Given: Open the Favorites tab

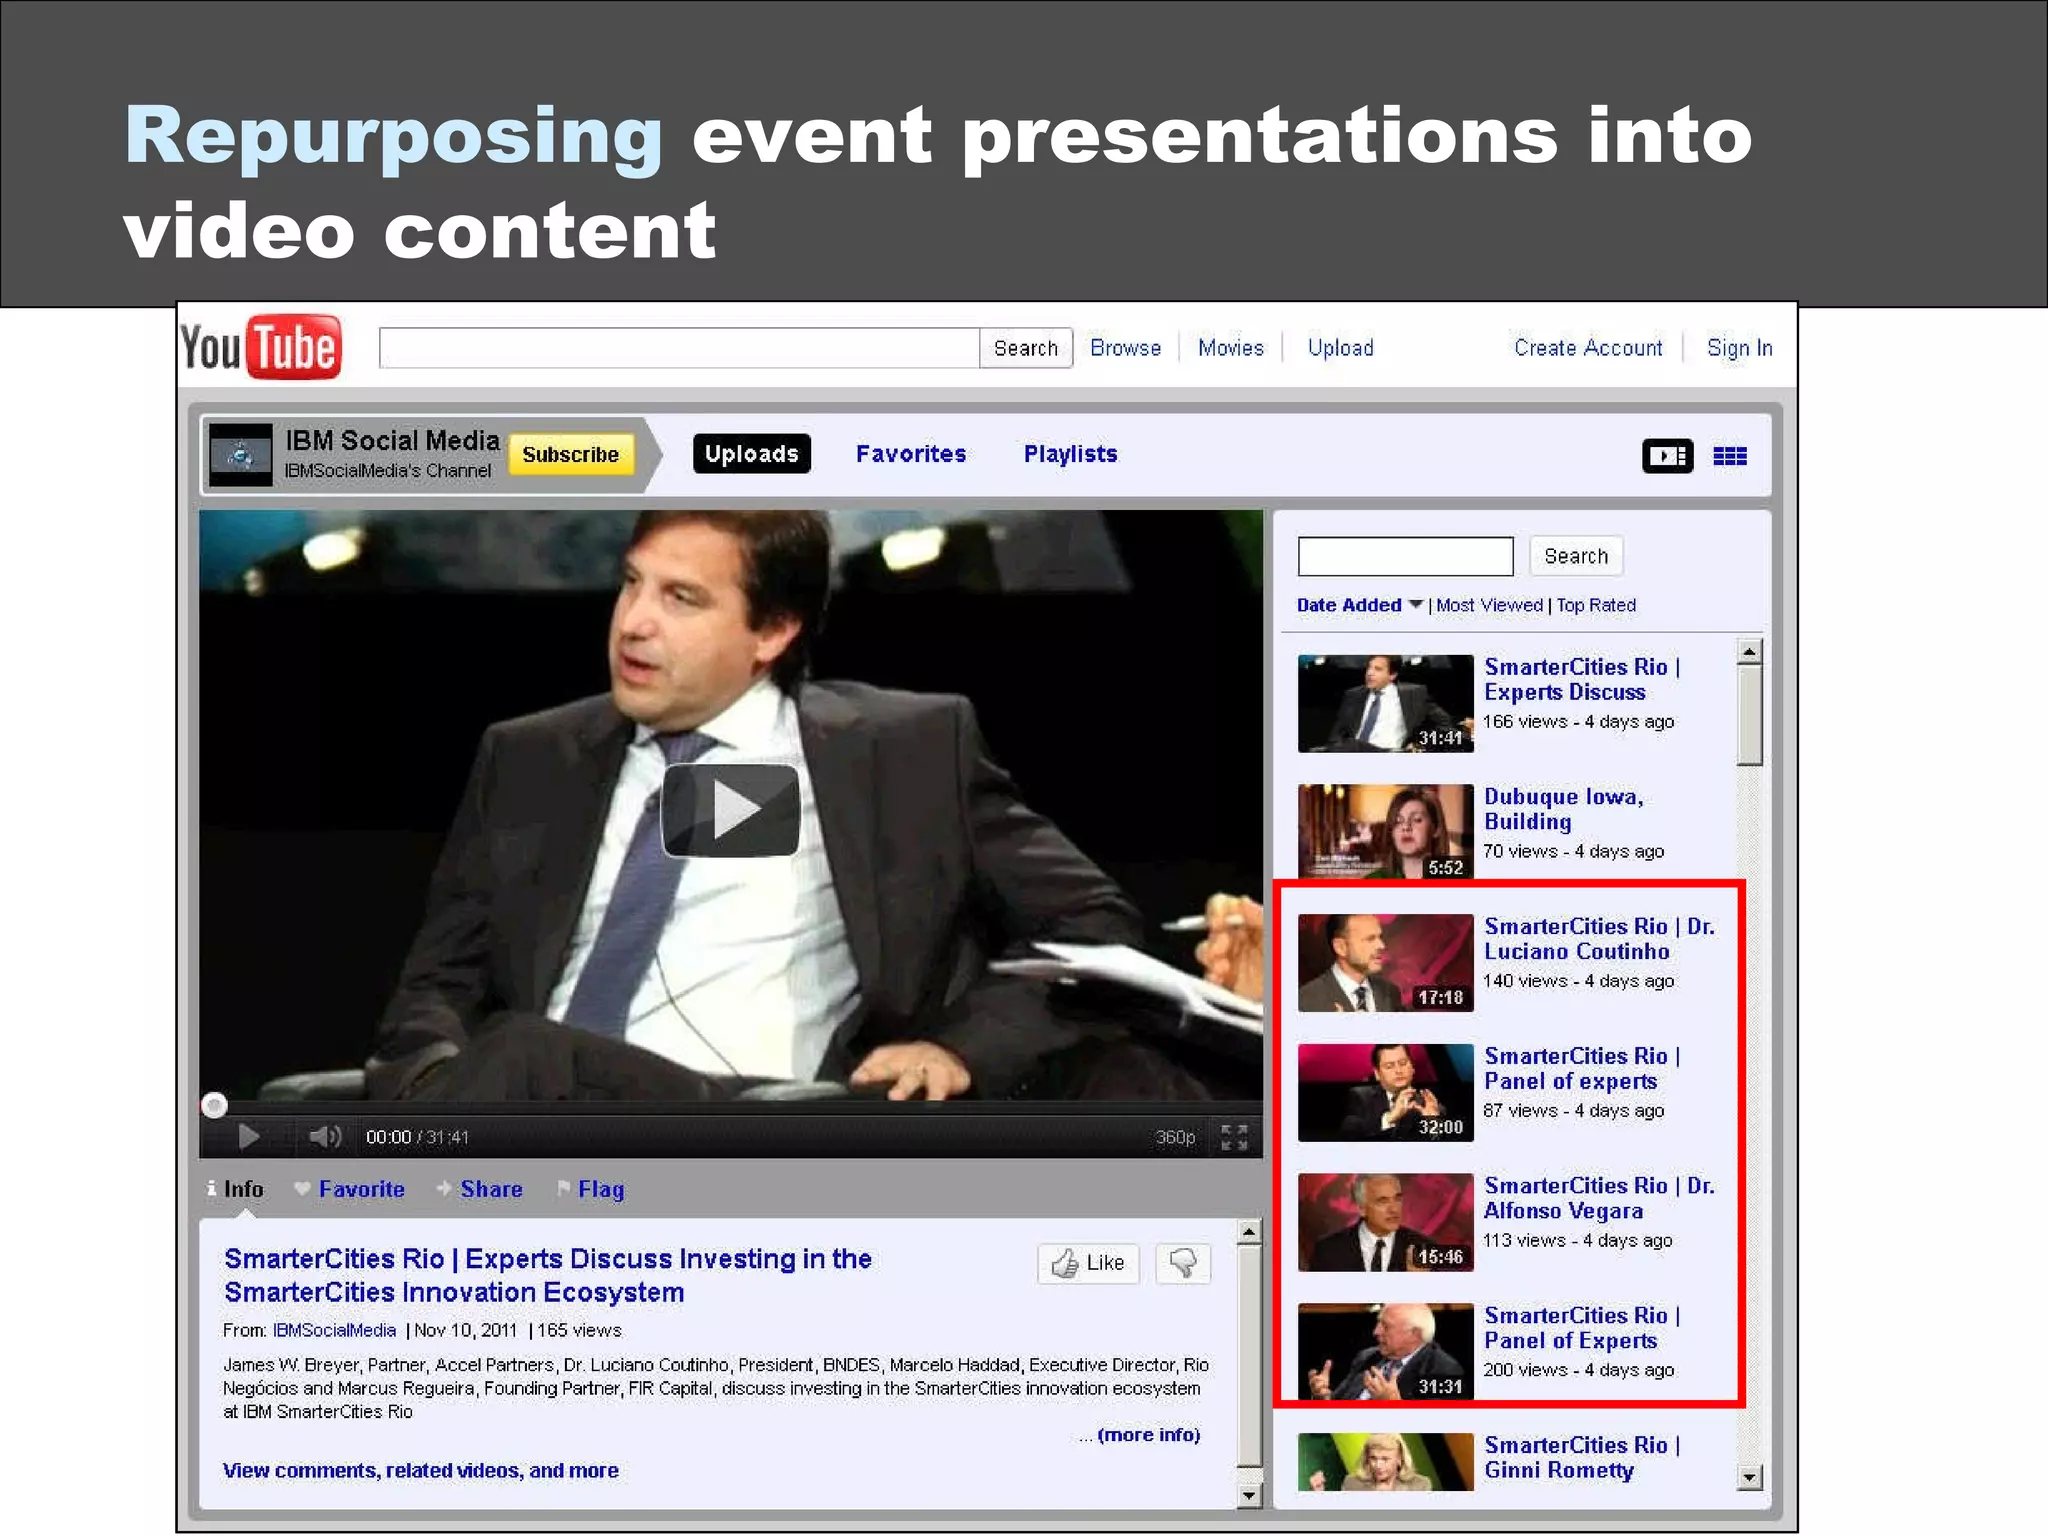Looking at the screenshot, I should point(911,454).
